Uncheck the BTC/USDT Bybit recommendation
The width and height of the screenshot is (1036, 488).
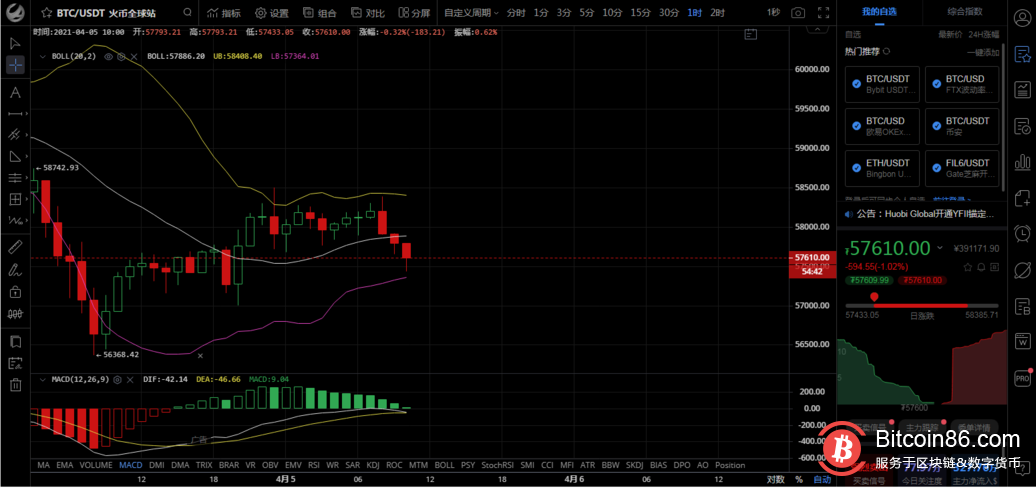[856, 85]
